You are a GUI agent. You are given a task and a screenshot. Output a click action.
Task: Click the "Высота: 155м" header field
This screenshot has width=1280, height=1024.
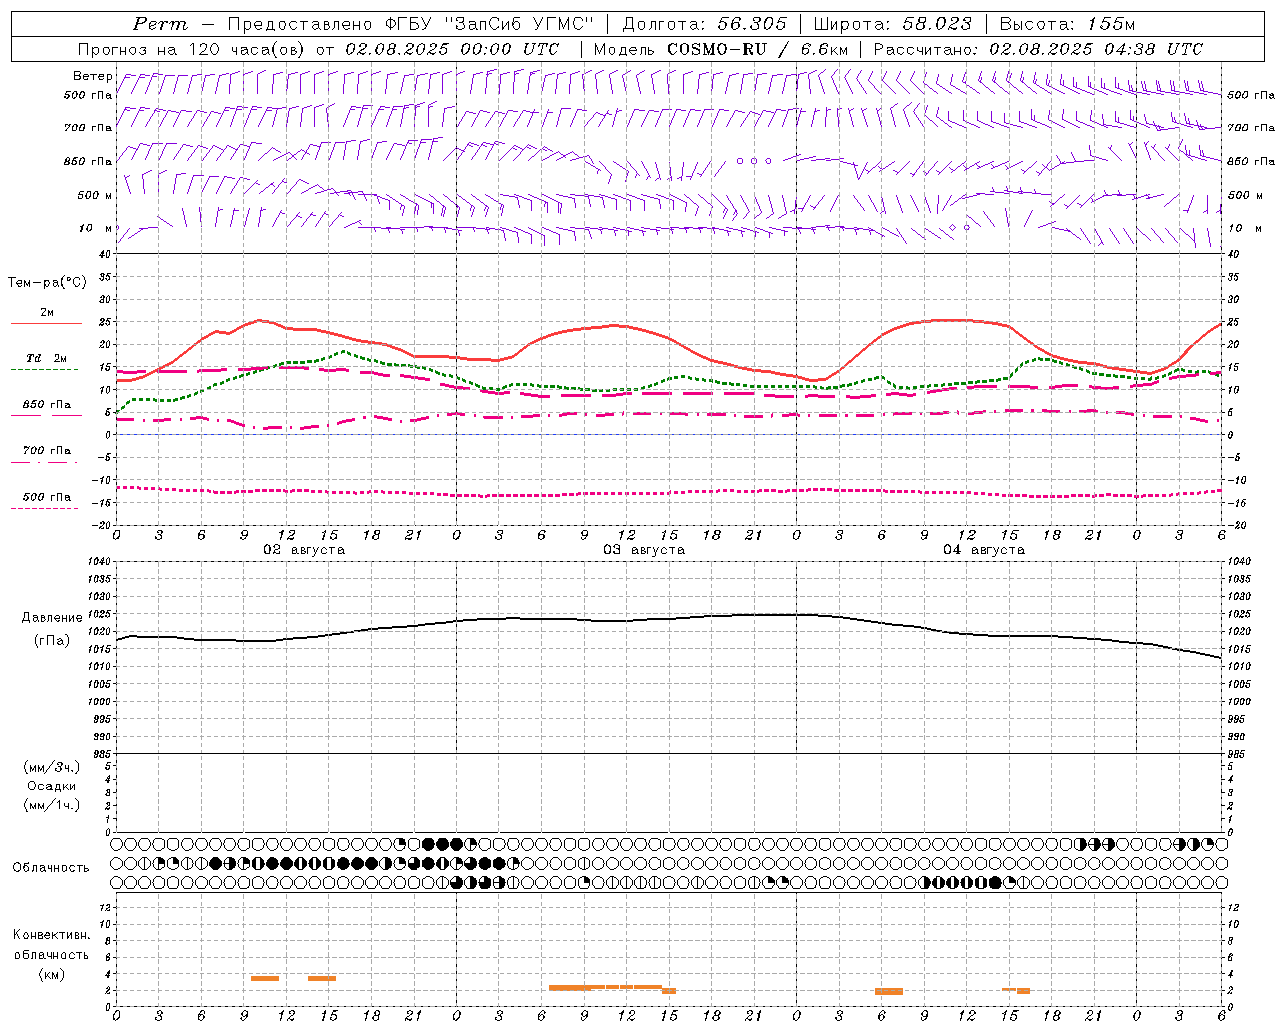coord(1067,24)
